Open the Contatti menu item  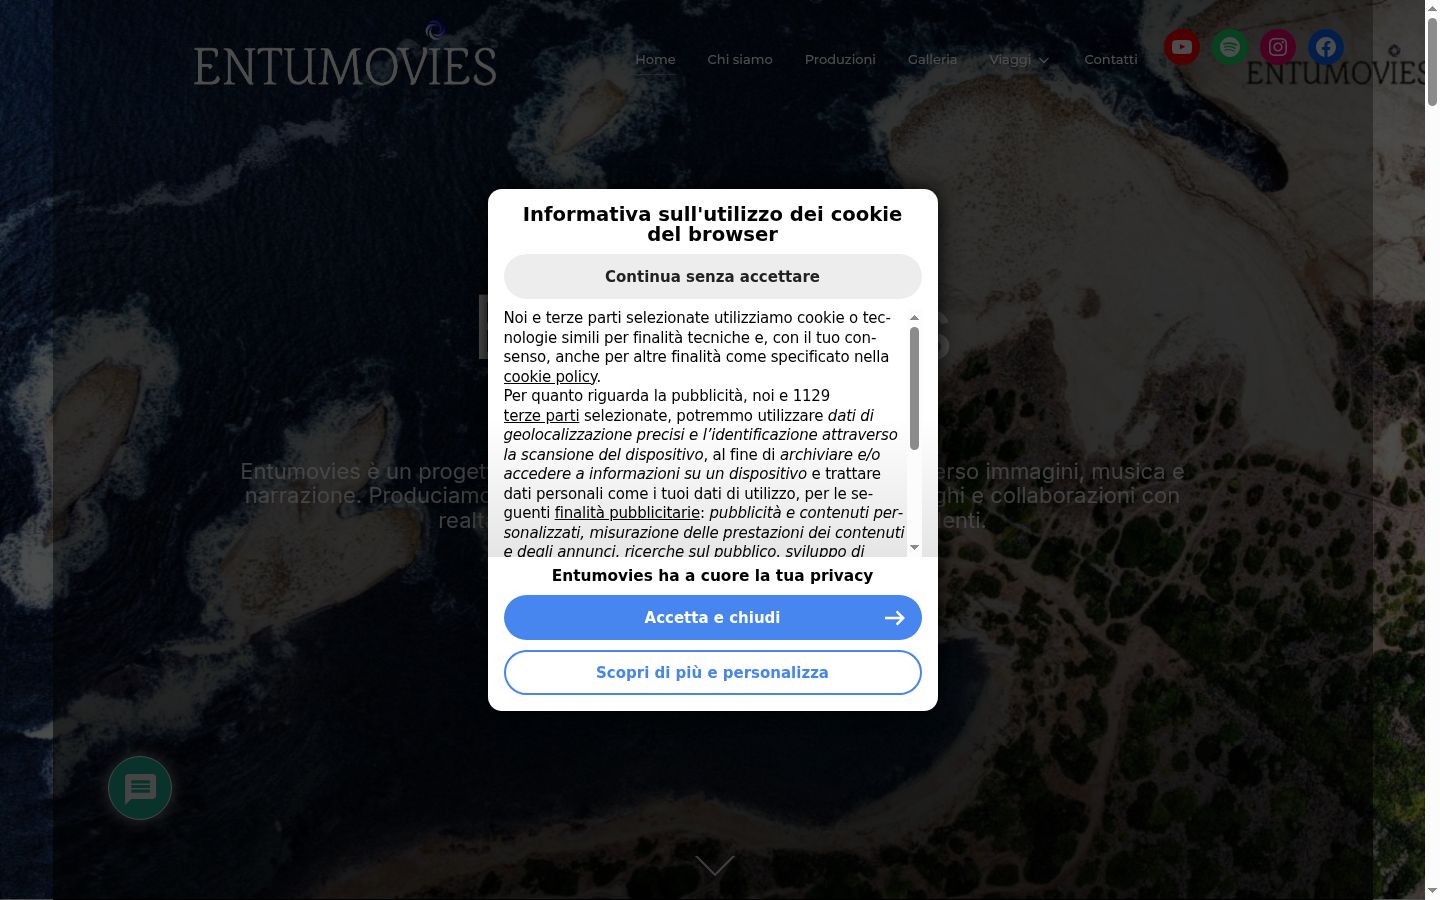(1111, 60)
